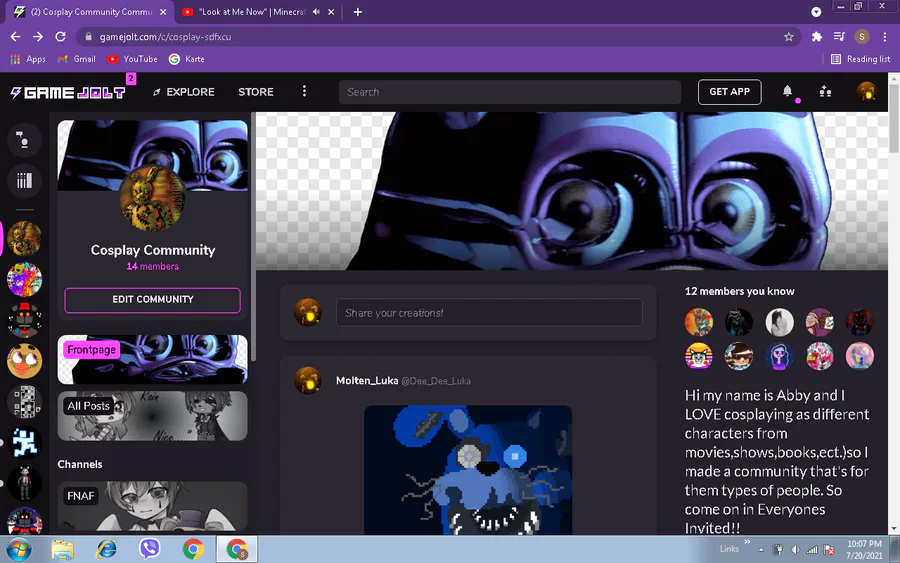Select the orange duck face community icon
Viewport: 900px width, 563px height.
click(x=24, y=361)
